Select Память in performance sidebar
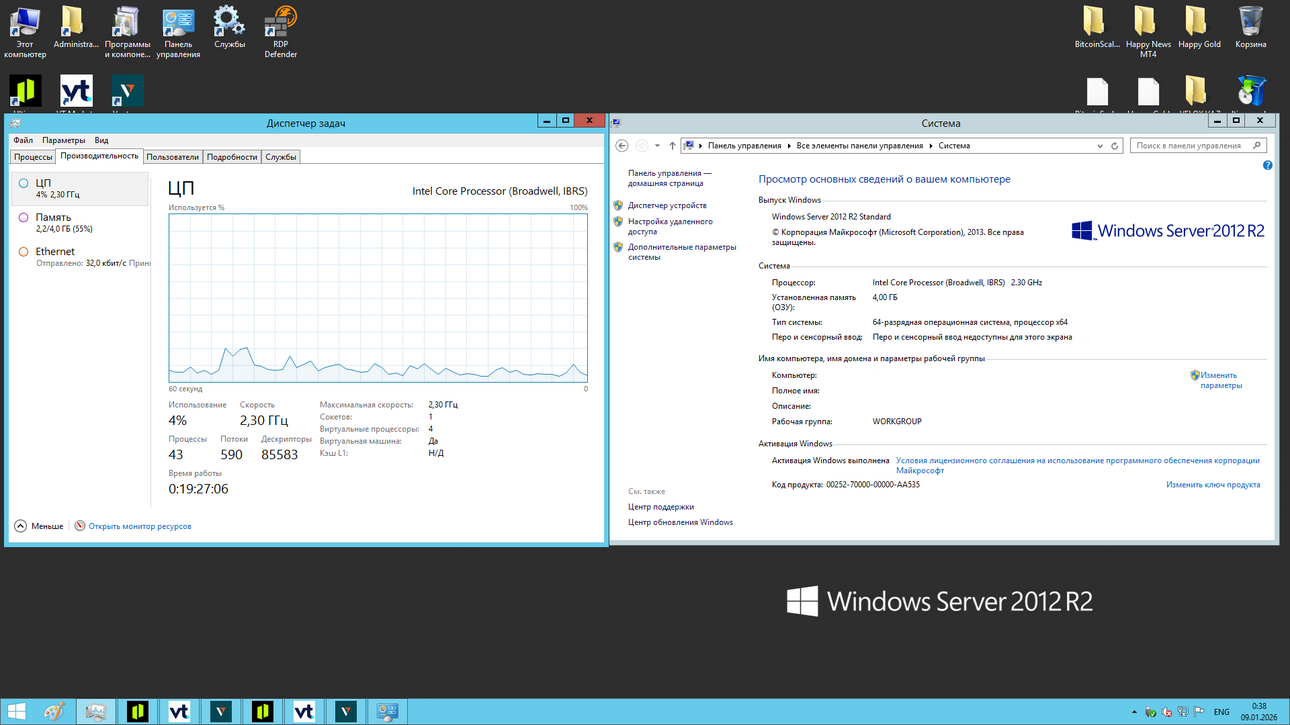Viewport: 1290px width, 725px height. click(x=80, y=222)
